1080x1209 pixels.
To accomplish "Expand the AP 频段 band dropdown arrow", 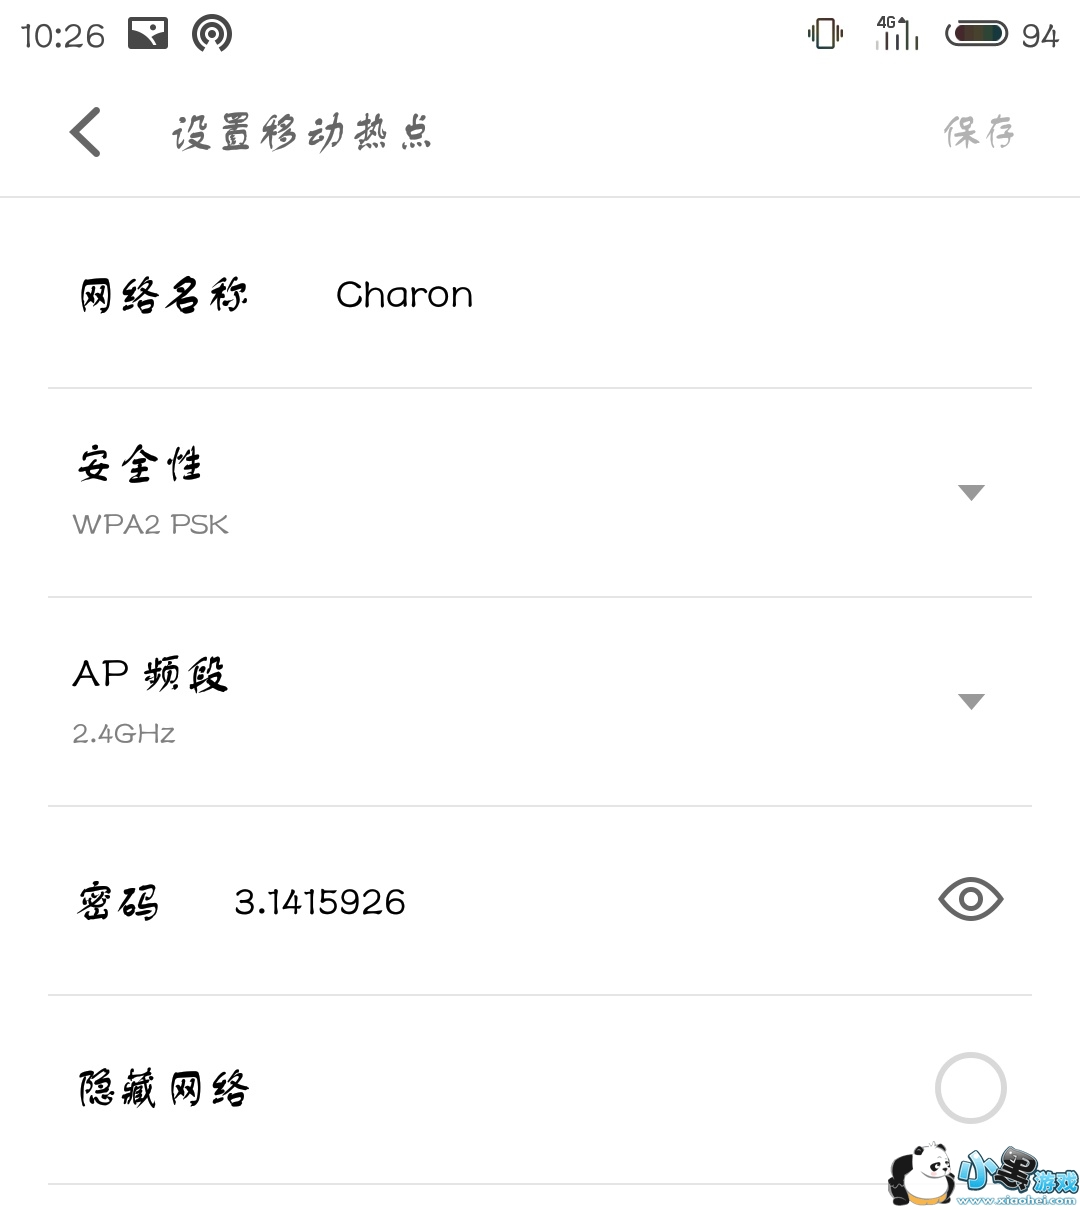I will (971, 701).
